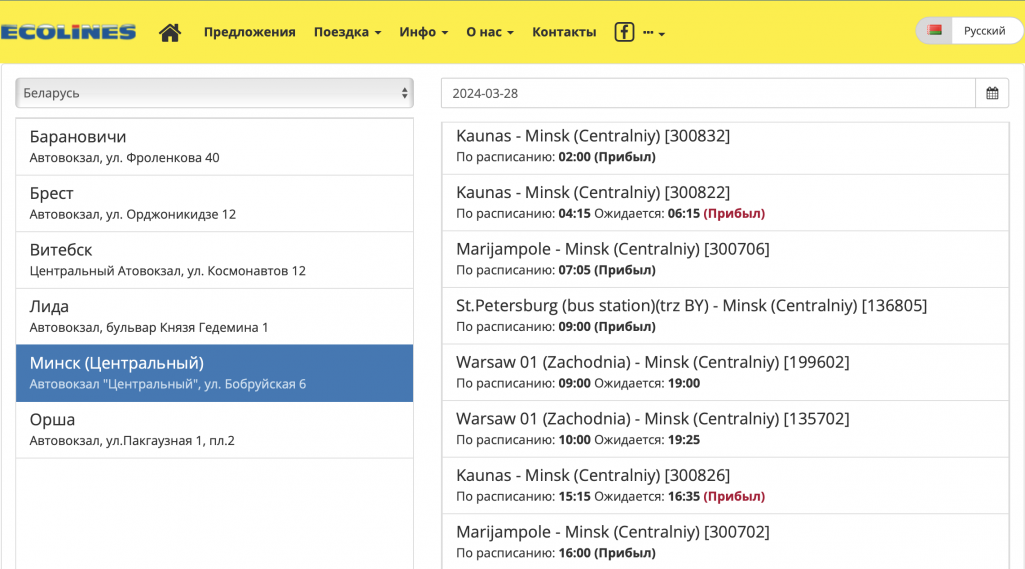Viewport: 1025px width, 569px height.
Task: Open the Facebook icon link
Action: click(624, 31)
